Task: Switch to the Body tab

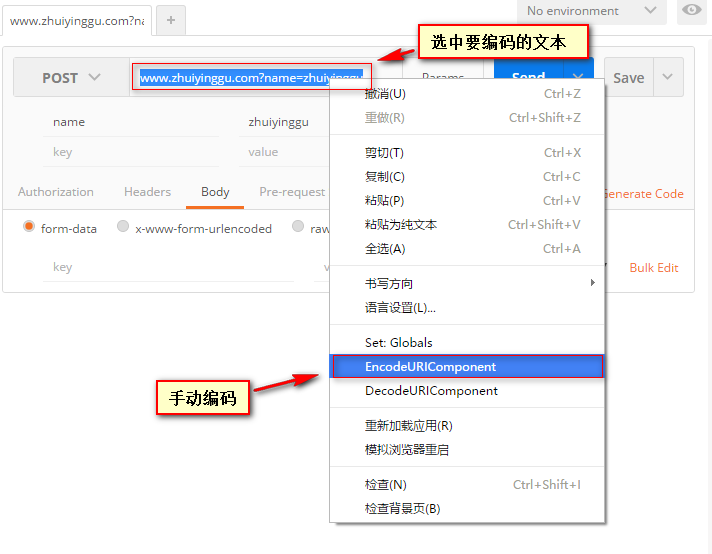Action: click(215, 192)
